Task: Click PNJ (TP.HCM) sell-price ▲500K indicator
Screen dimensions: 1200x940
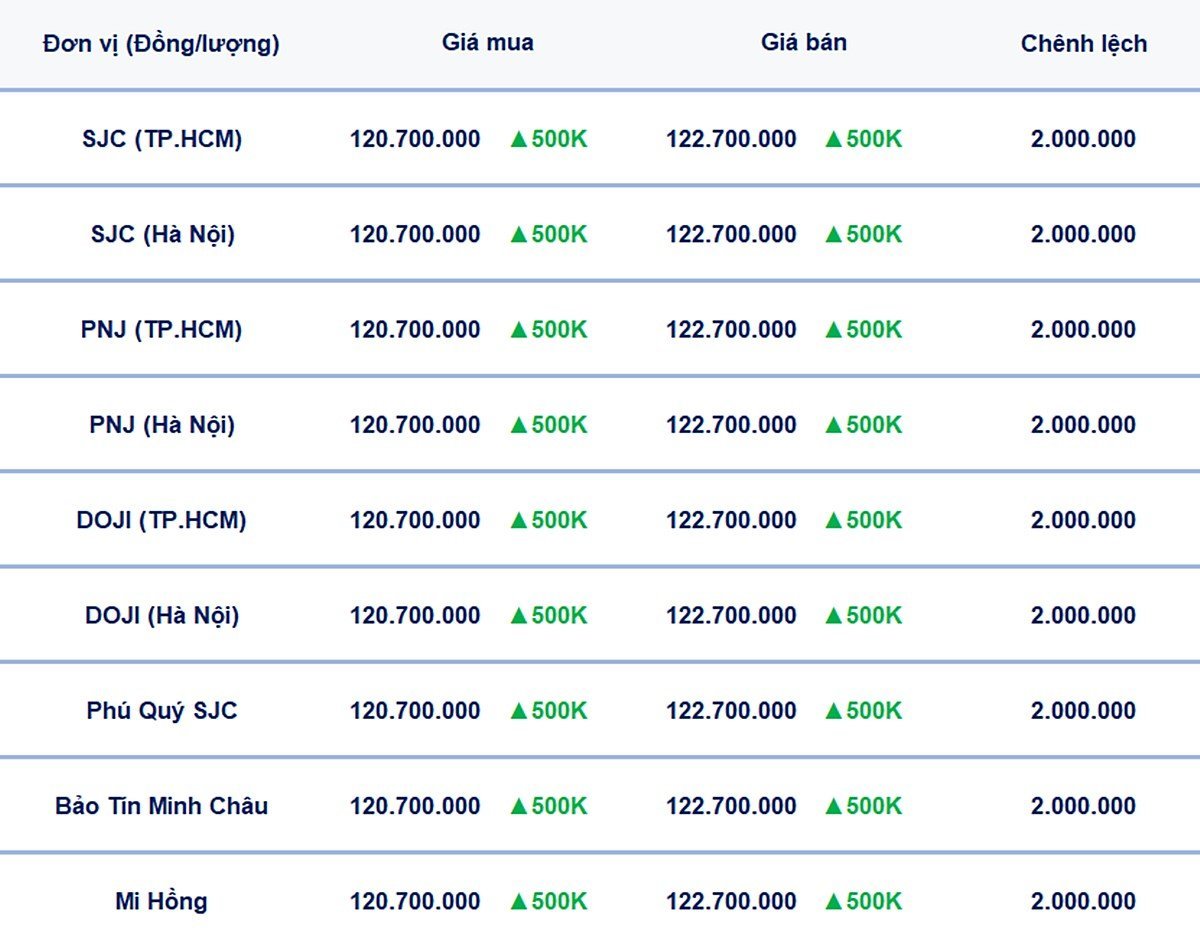Action: point(864,329)
